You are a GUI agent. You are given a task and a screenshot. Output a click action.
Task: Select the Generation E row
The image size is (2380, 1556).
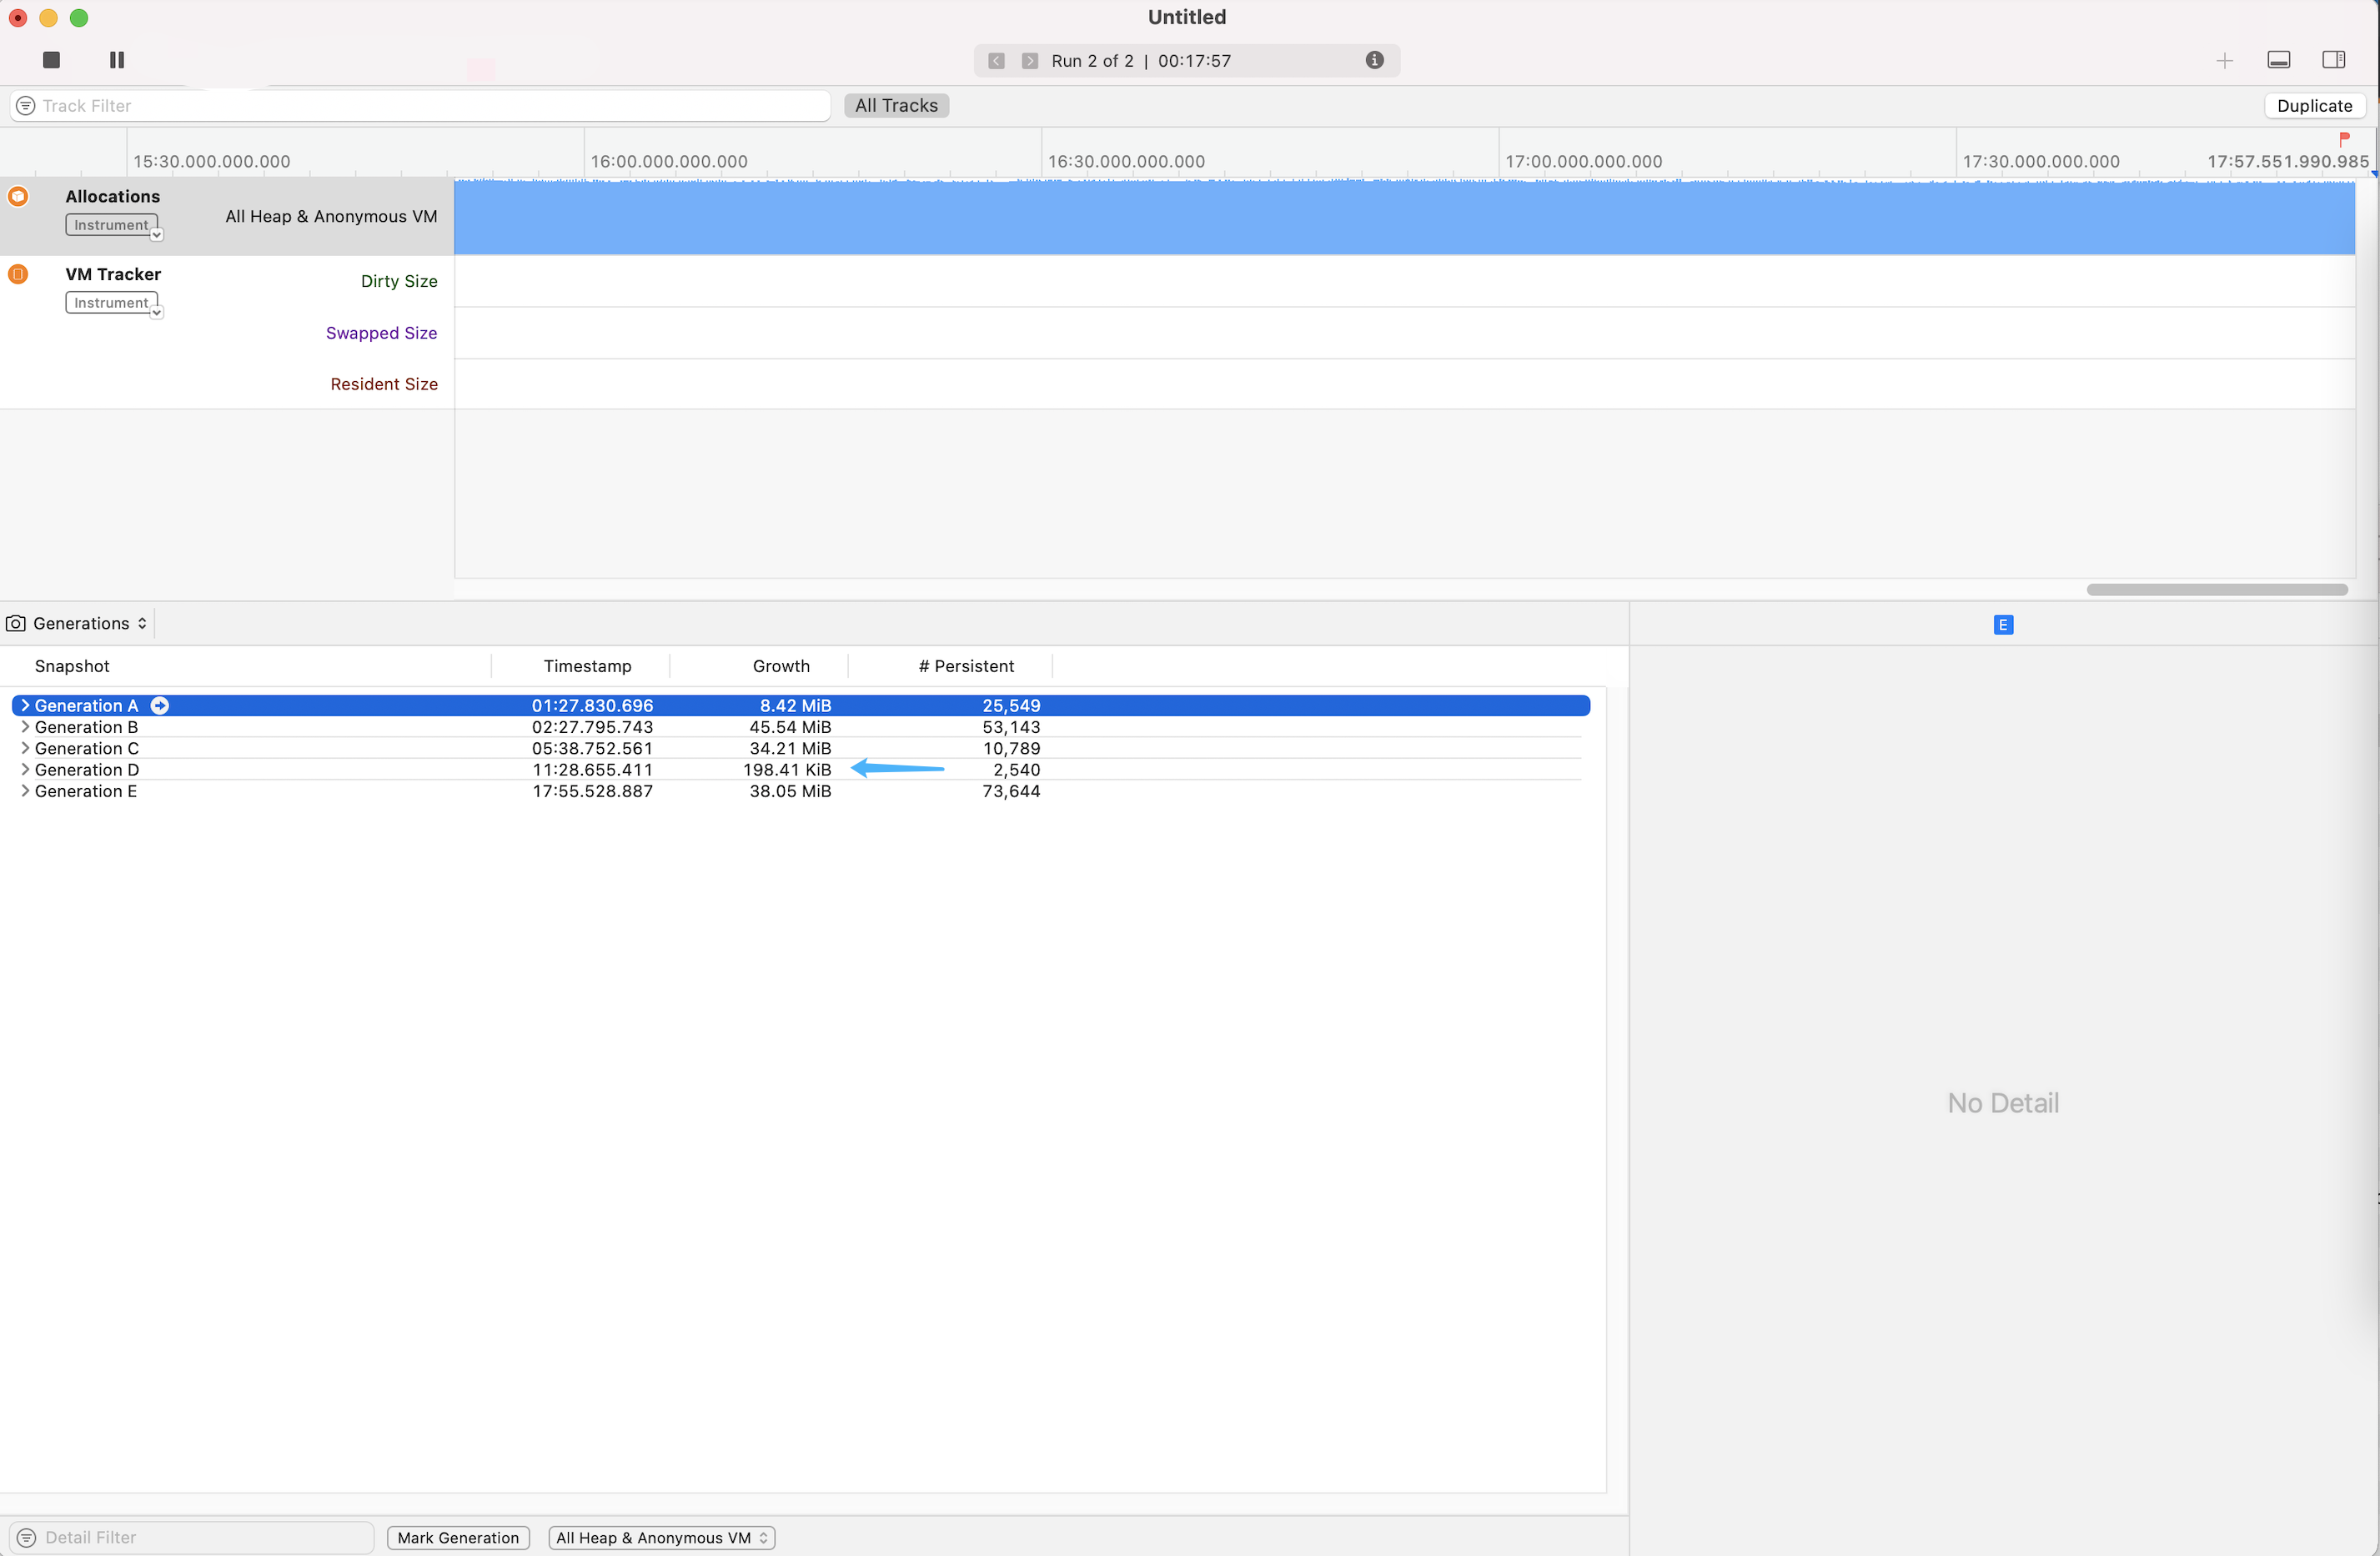[x=800, y=791]
